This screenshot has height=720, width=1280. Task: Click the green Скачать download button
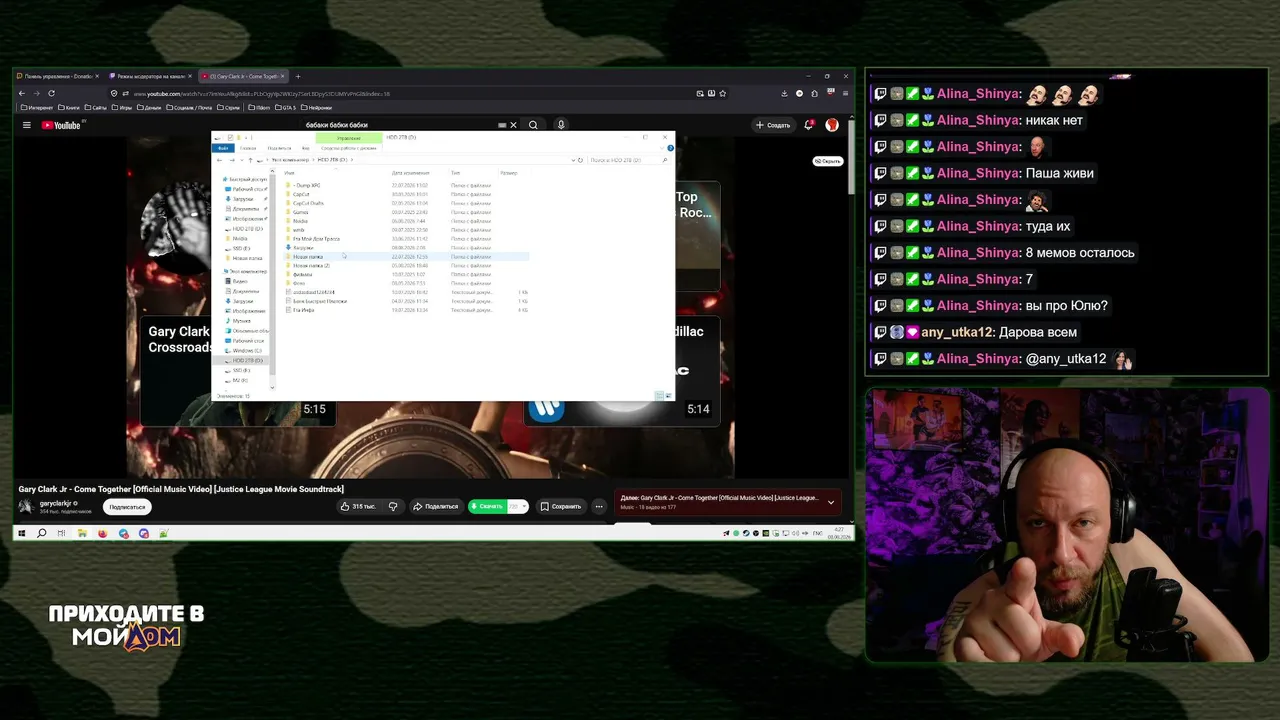point(487,506)
